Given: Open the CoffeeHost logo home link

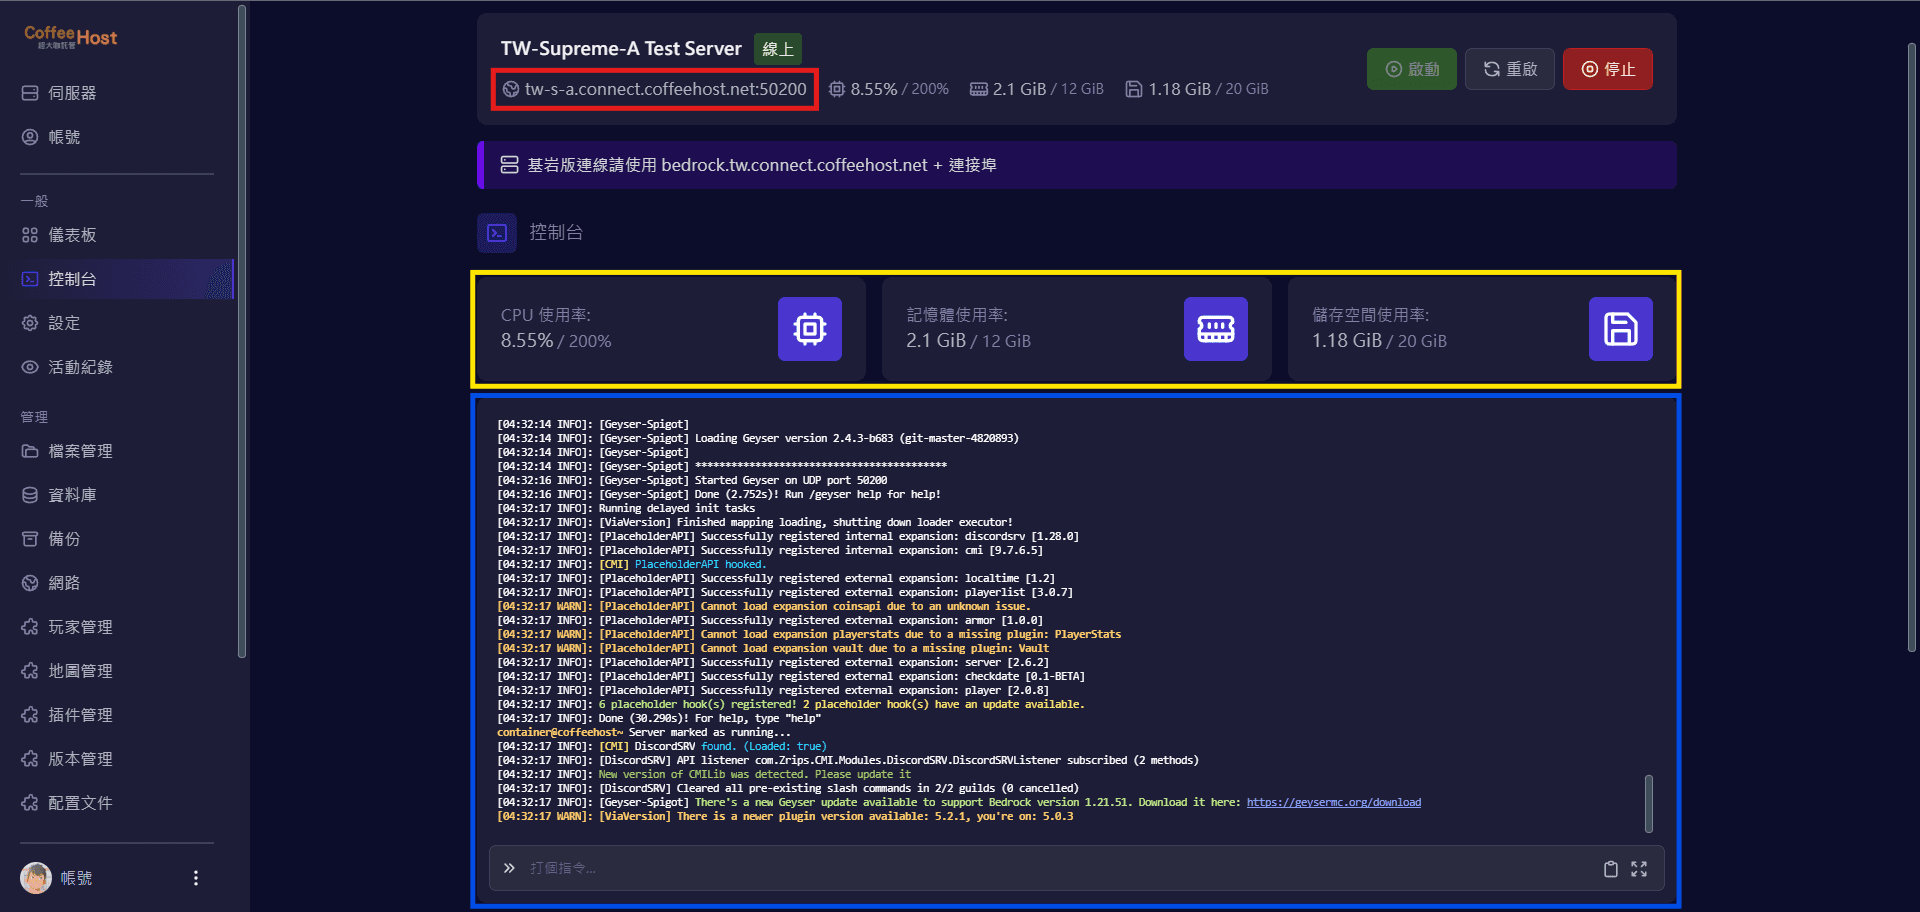Looking at the screenshot, I should coord(70,38).
